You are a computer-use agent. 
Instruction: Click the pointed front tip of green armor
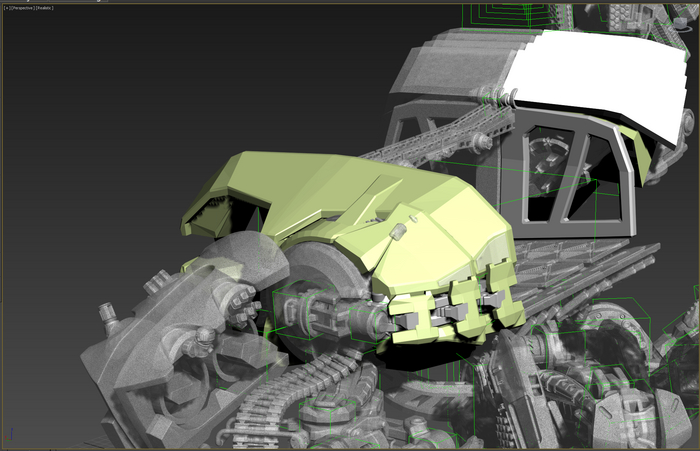pyautogui.click(x=190, y=222)
